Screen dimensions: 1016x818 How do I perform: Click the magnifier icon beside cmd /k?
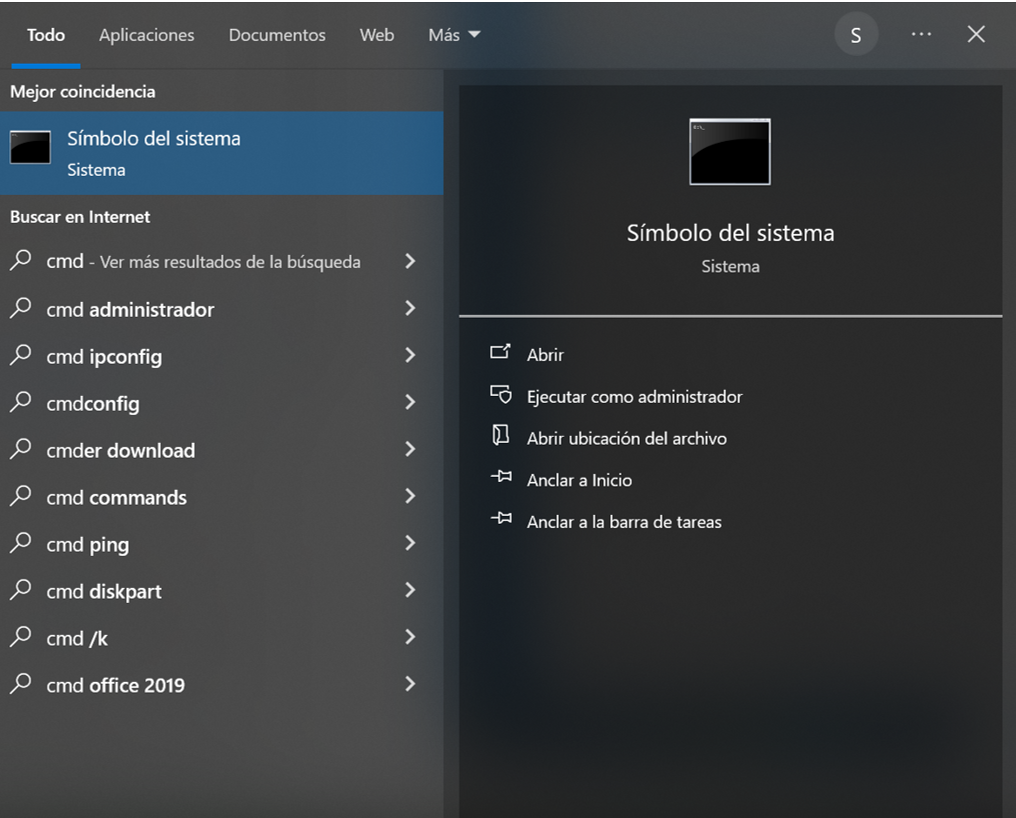pyautogui.click(x=21, y=637)
